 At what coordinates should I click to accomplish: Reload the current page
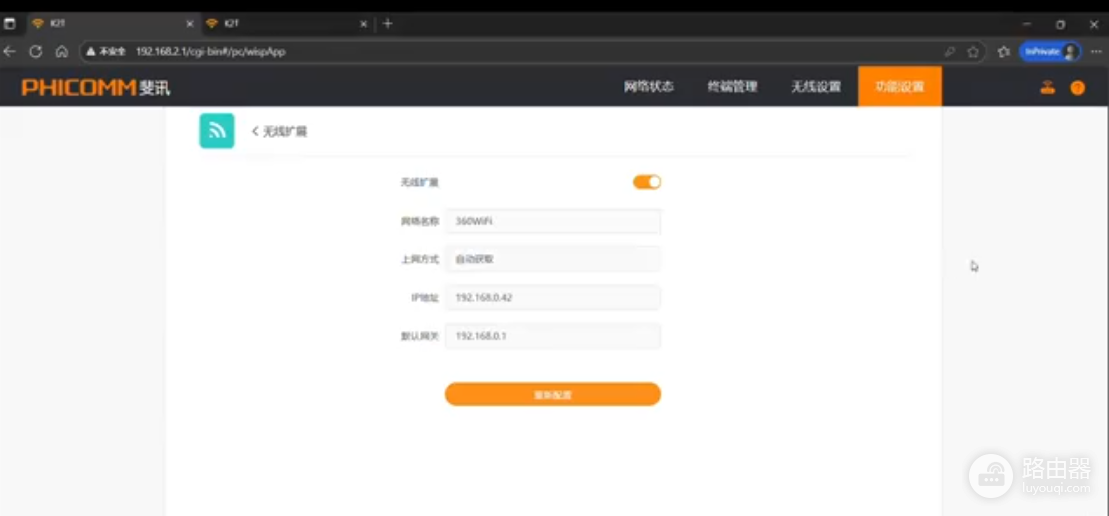[x=35, y=52]
